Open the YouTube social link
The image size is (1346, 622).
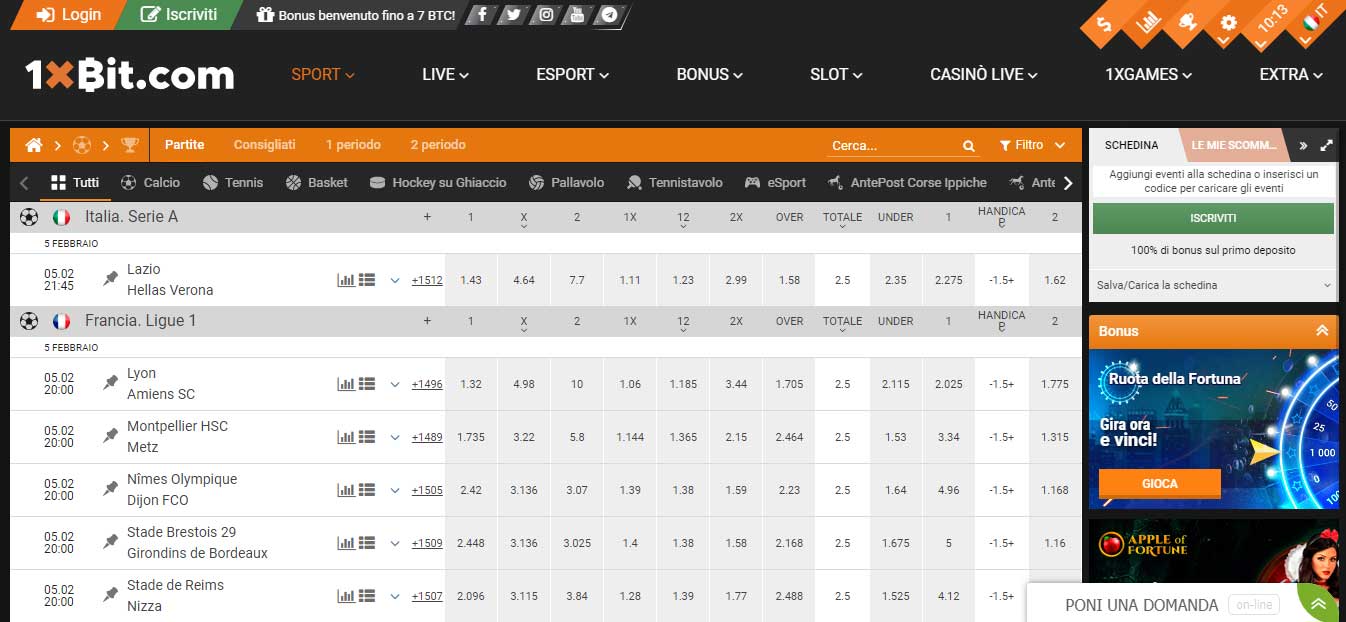(576, 15)
